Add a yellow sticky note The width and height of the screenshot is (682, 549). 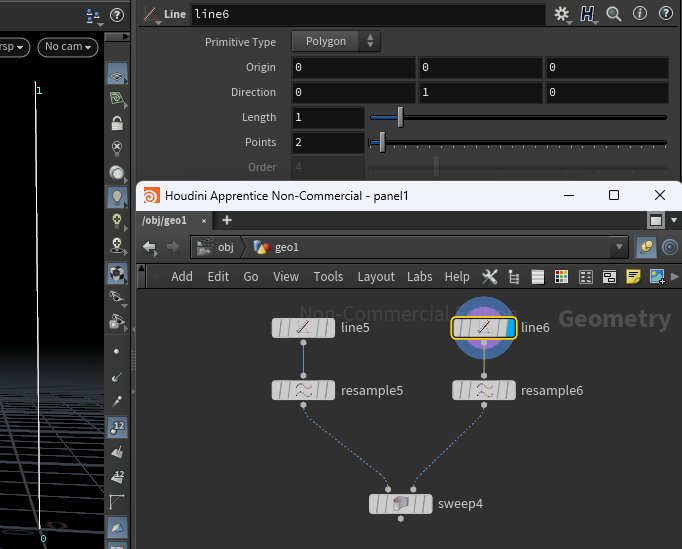pos(633,277)
